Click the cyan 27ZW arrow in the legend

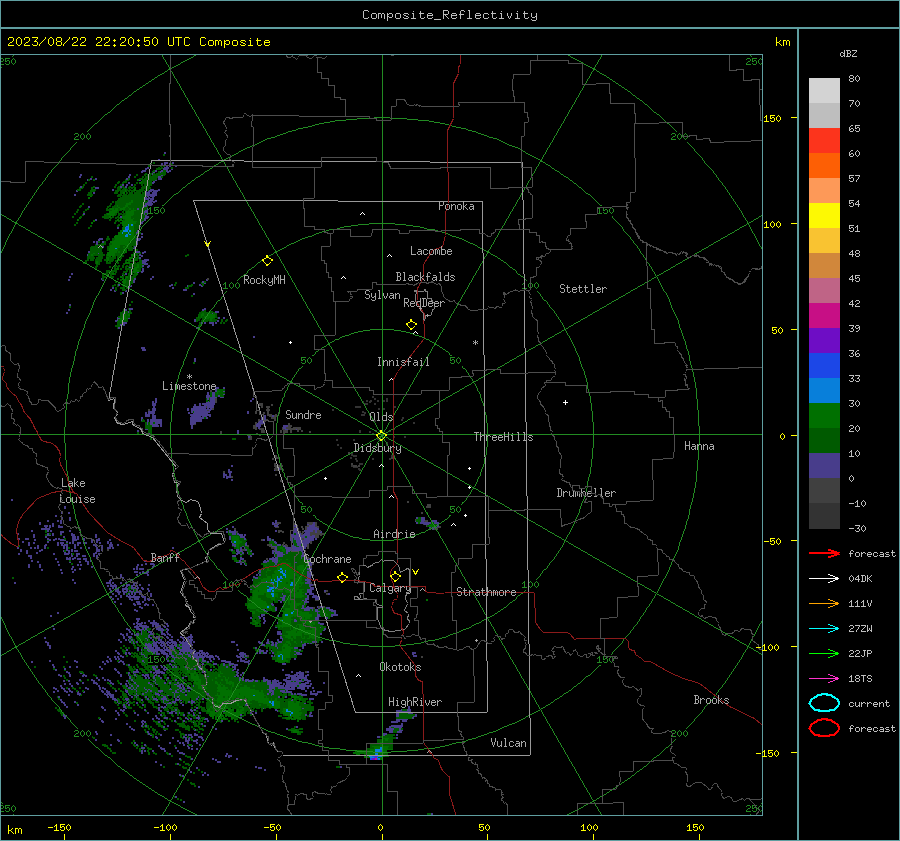click(x=824, y=629)
